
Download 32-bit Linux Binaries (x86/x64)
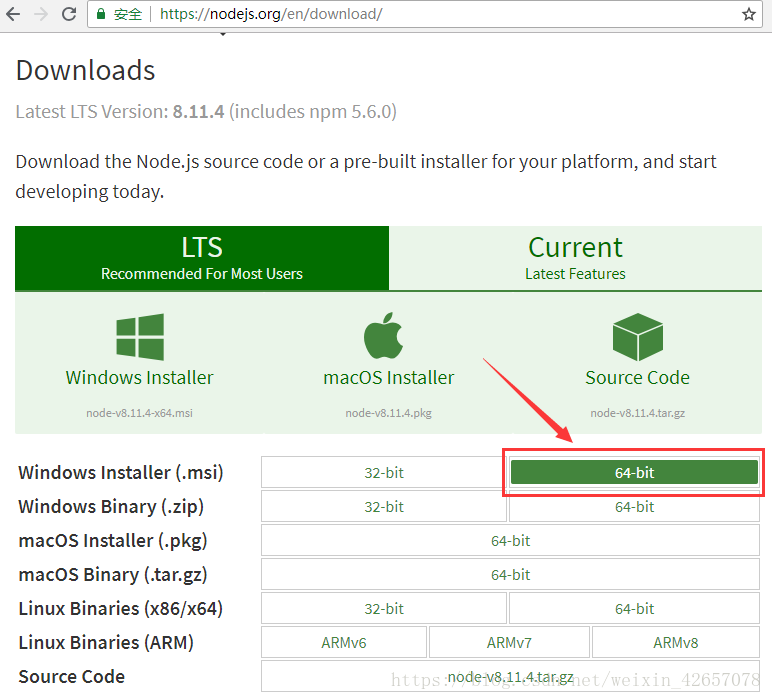point(384,608)
